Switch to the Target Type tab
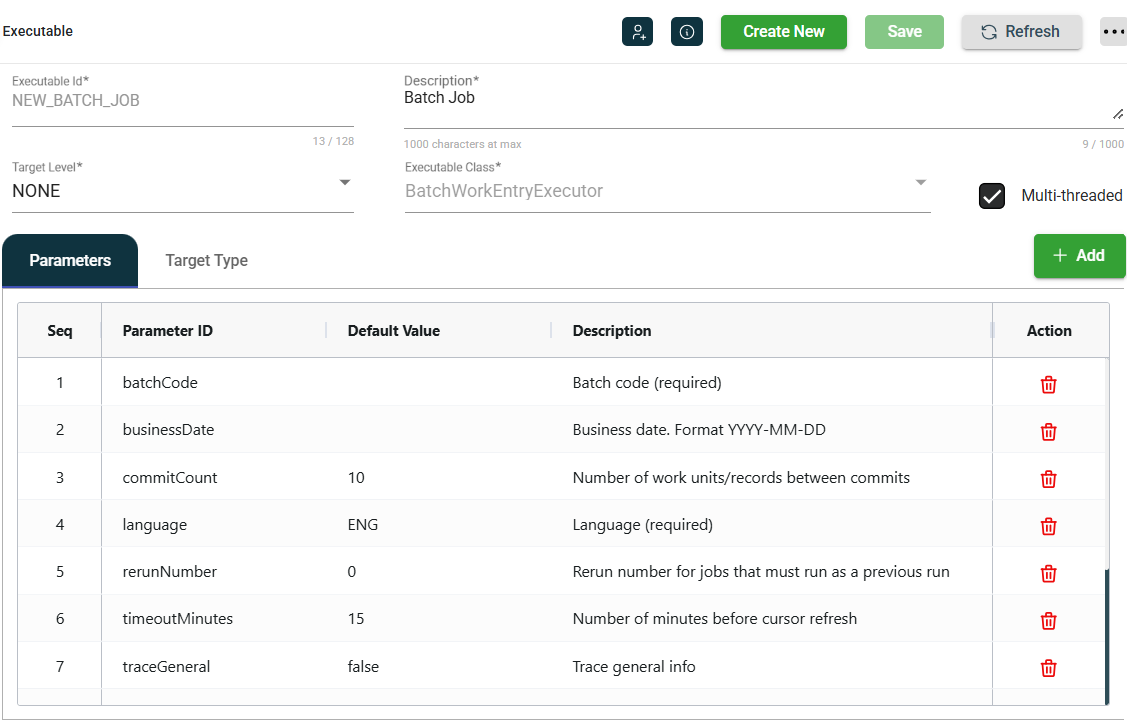The image size is (1127, 722). point(206,261)
